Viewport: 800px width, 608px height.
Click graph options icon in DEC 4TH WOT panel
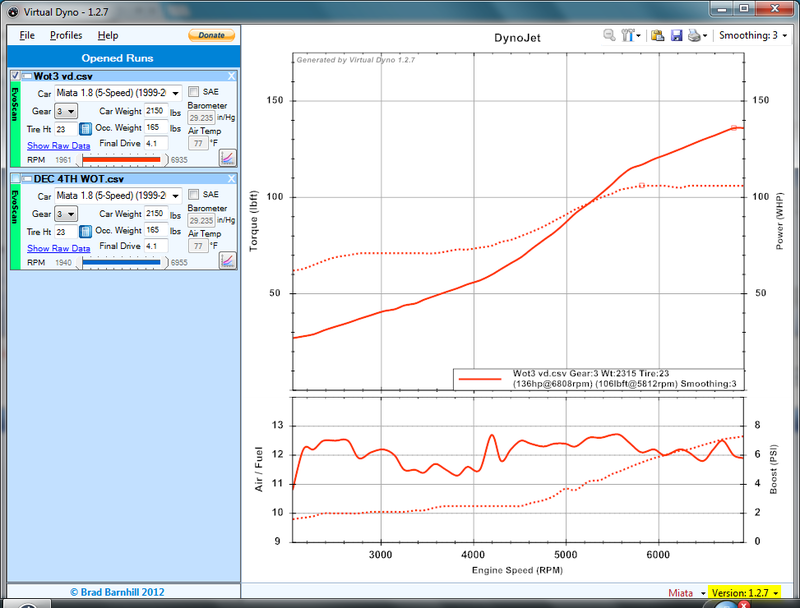(227, 260)
